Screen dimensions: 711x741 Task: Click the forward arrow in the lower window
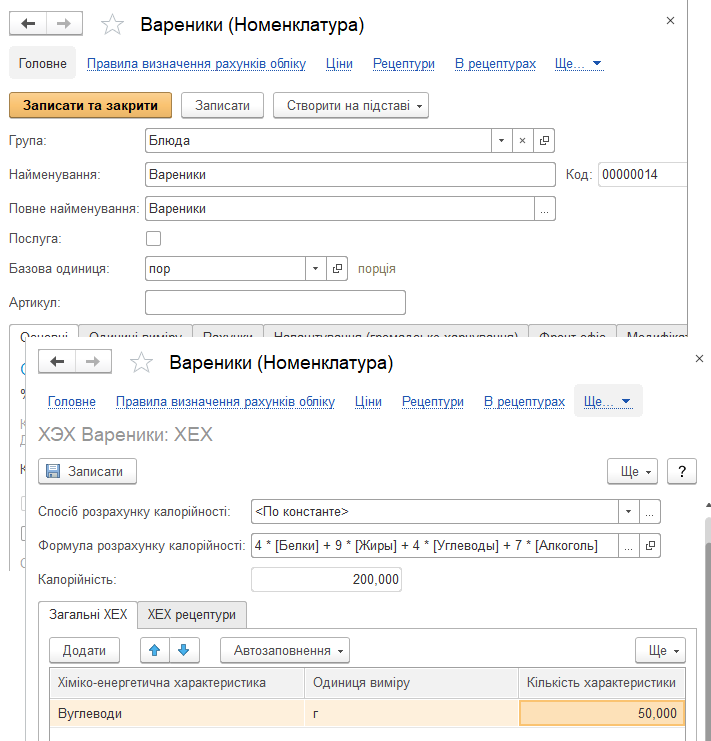(92, 362)
